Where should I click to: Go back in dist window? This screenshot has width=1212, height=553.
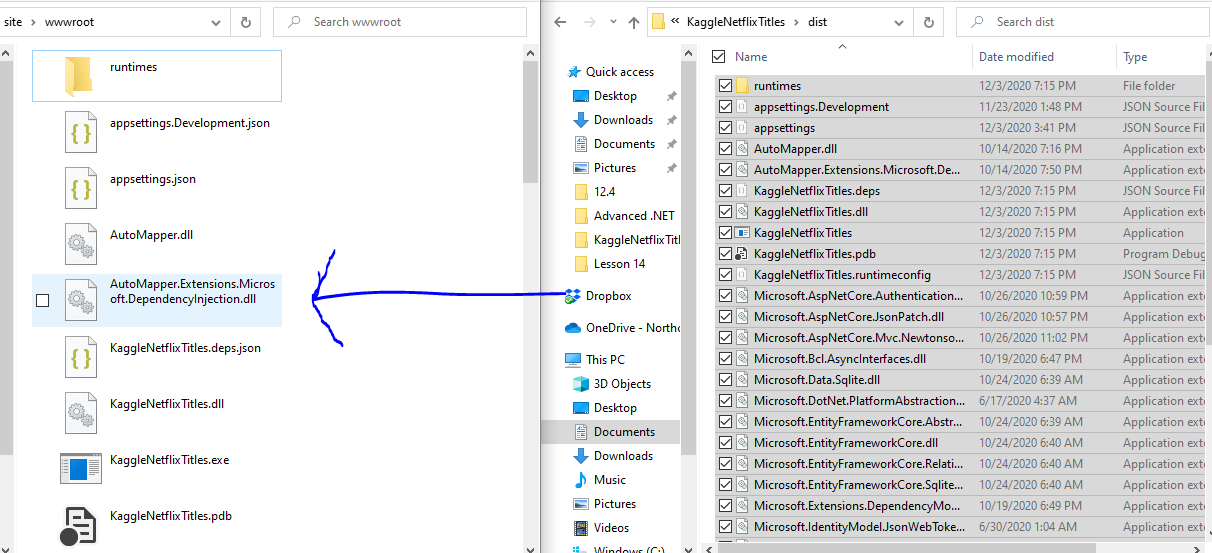(560, 22)
